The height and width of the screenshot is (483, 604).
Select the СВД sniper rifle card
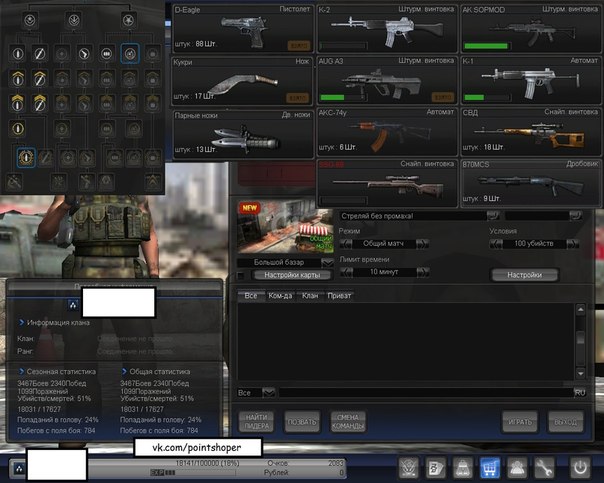[531, 132]
